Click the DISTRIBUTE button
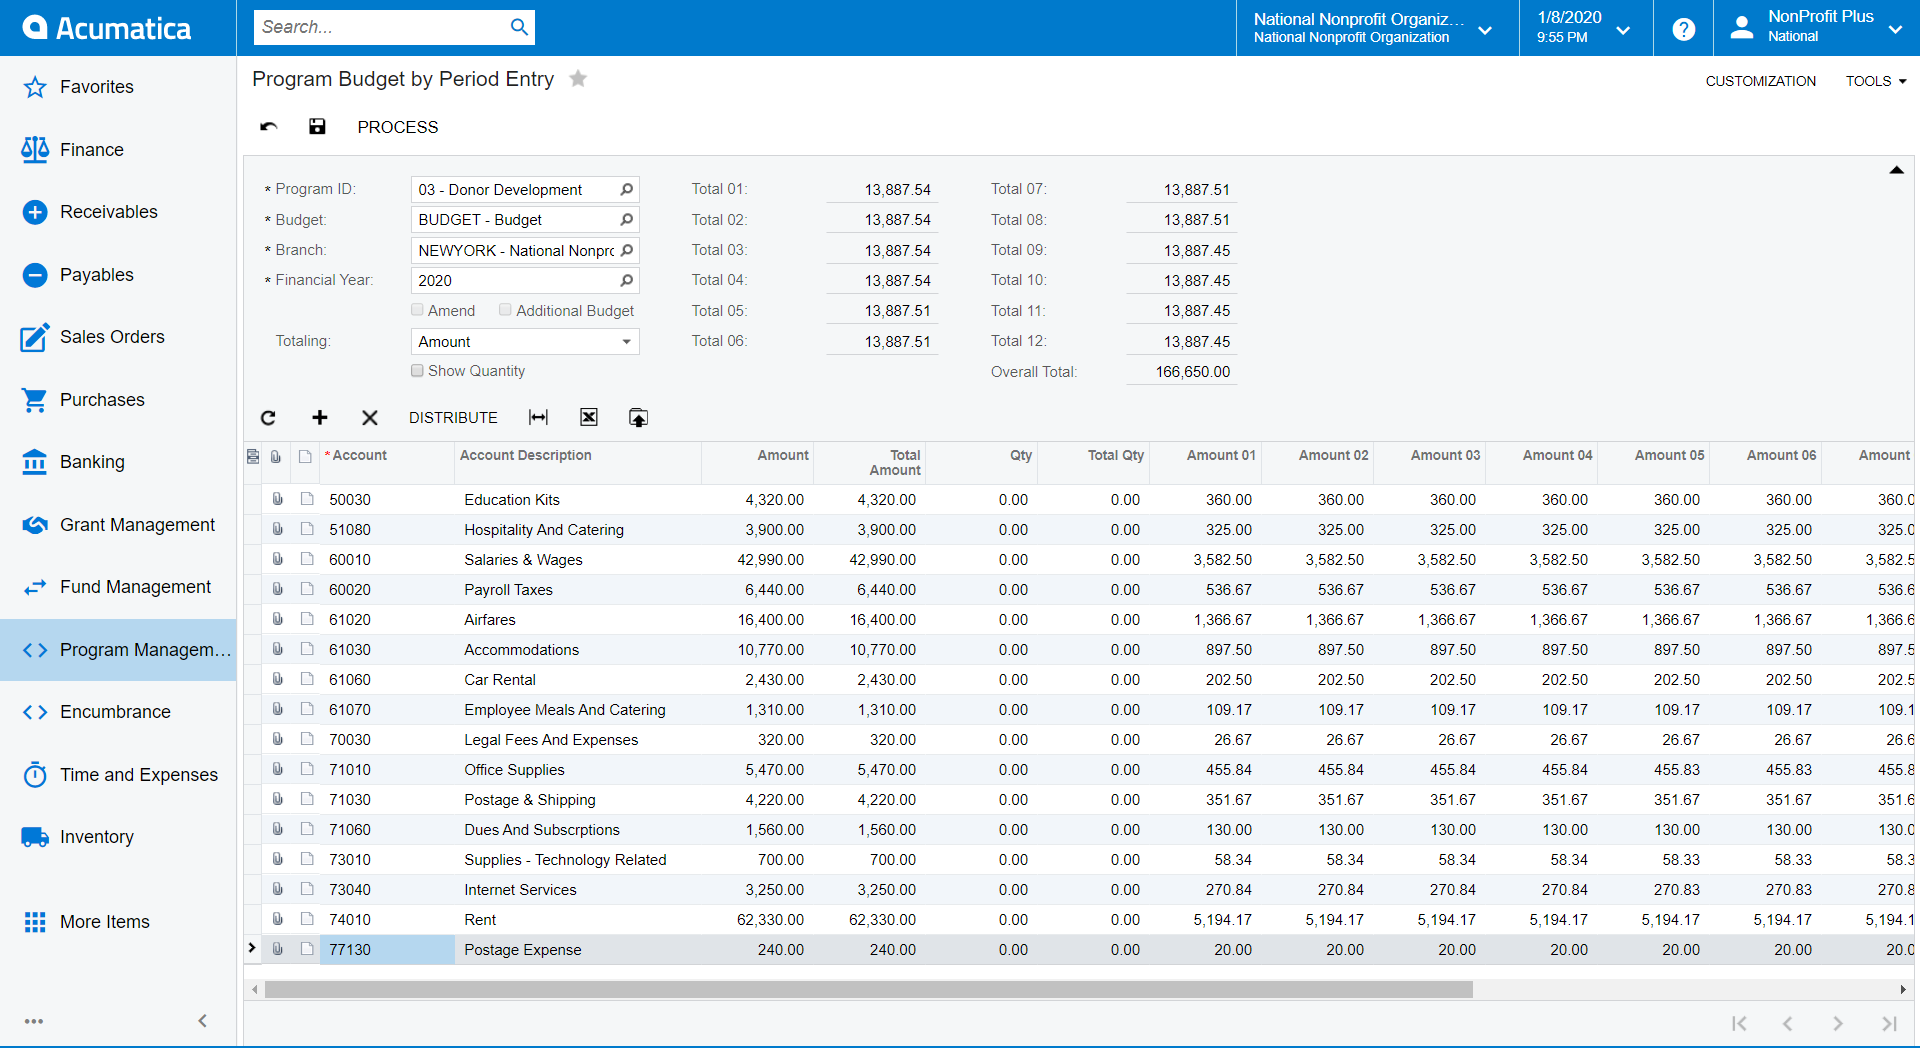The width and height of the screenshot is (1921, 1048). point(453,418)
